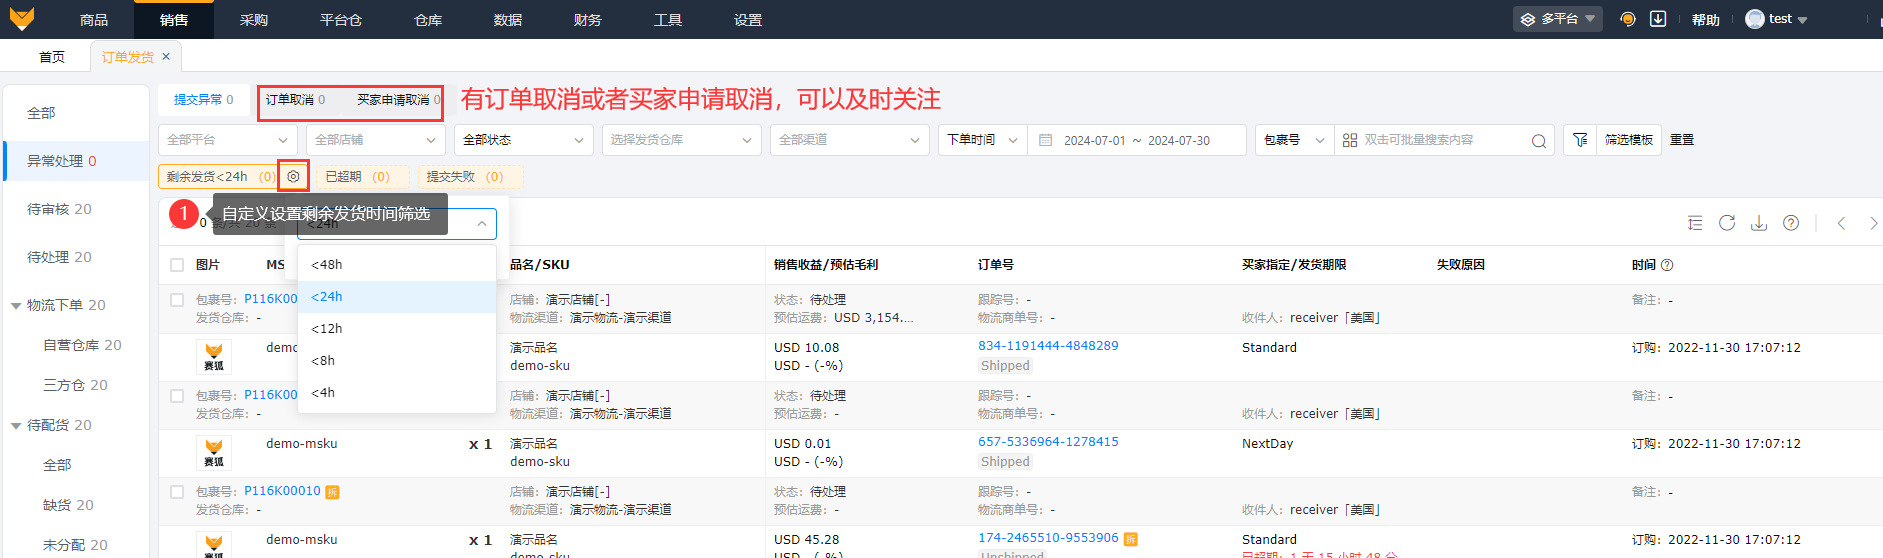The image size is (1883, 558).
Task: Click the help question mark above the table
Action: coord(1791,223)
